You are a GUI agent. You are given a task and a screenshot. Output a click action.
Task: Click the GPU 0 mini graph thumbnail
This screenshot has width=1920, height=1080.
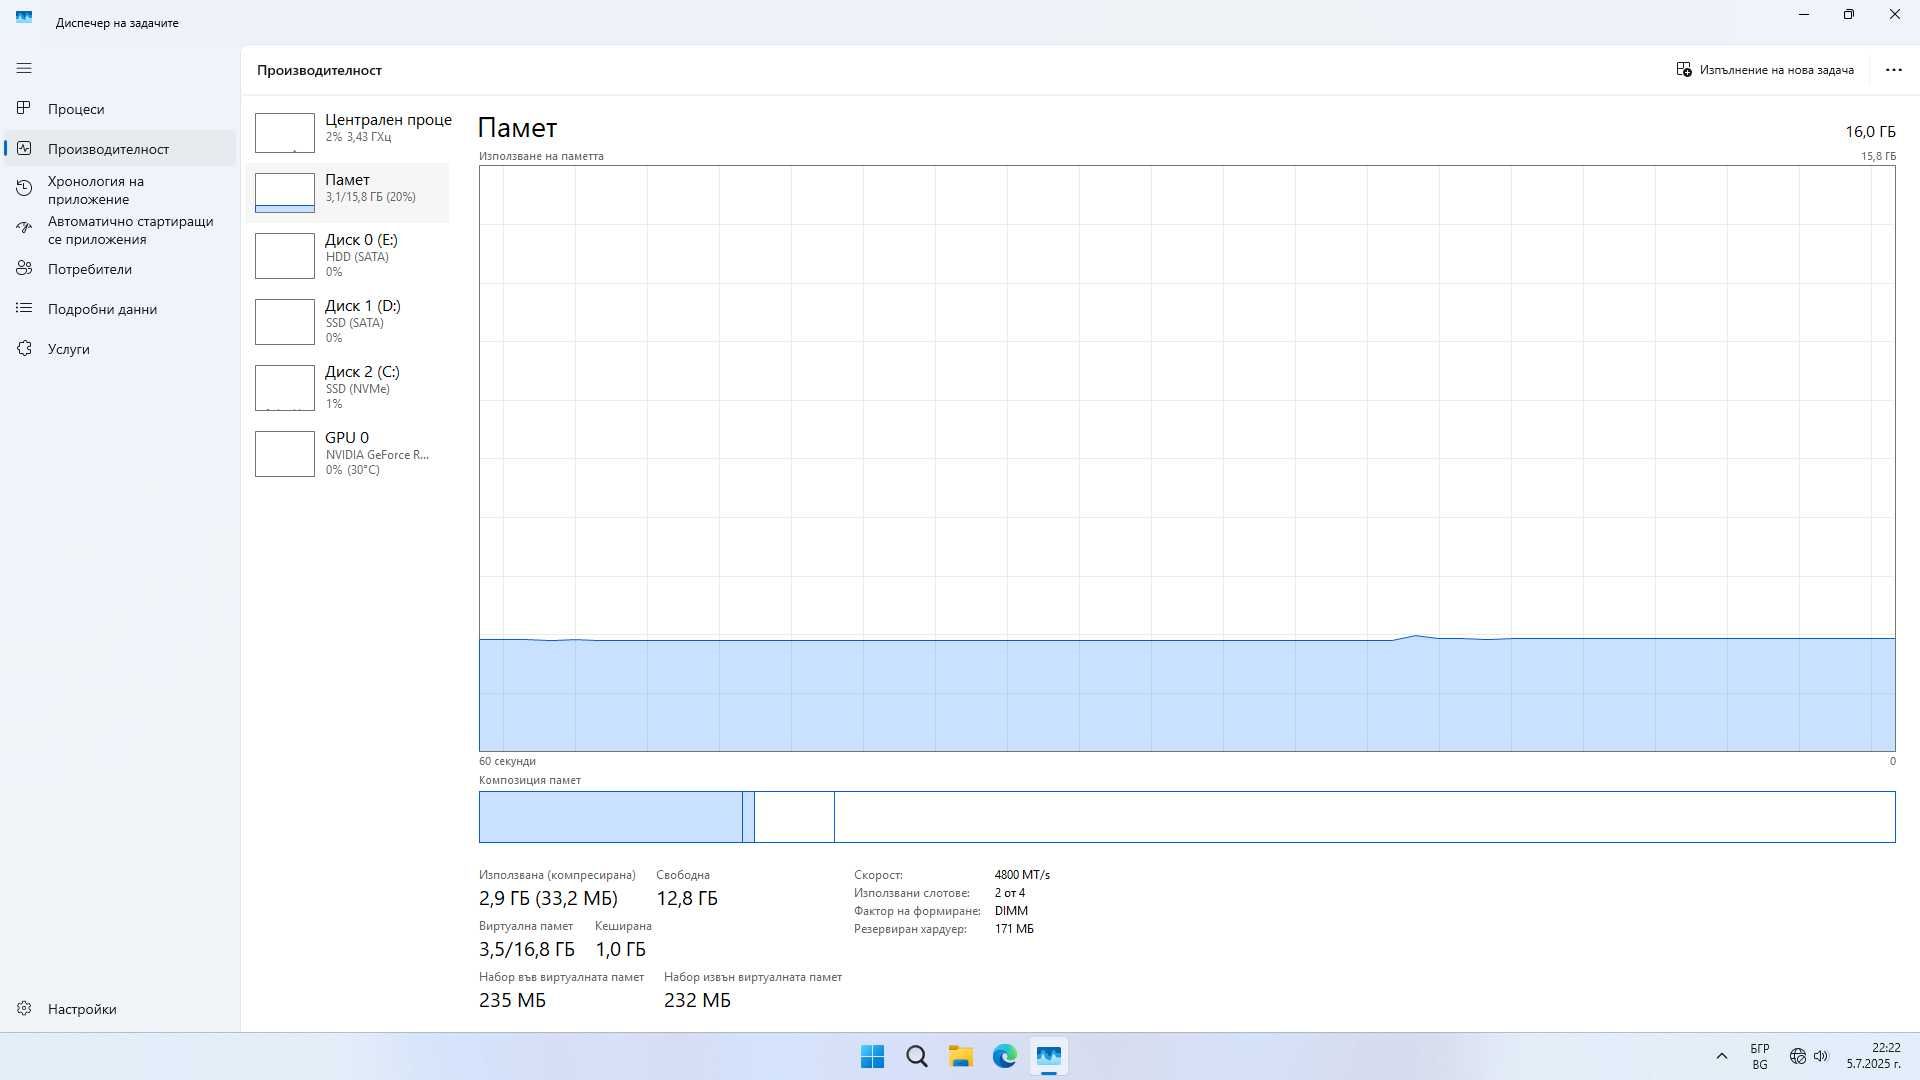pos(285,454)
